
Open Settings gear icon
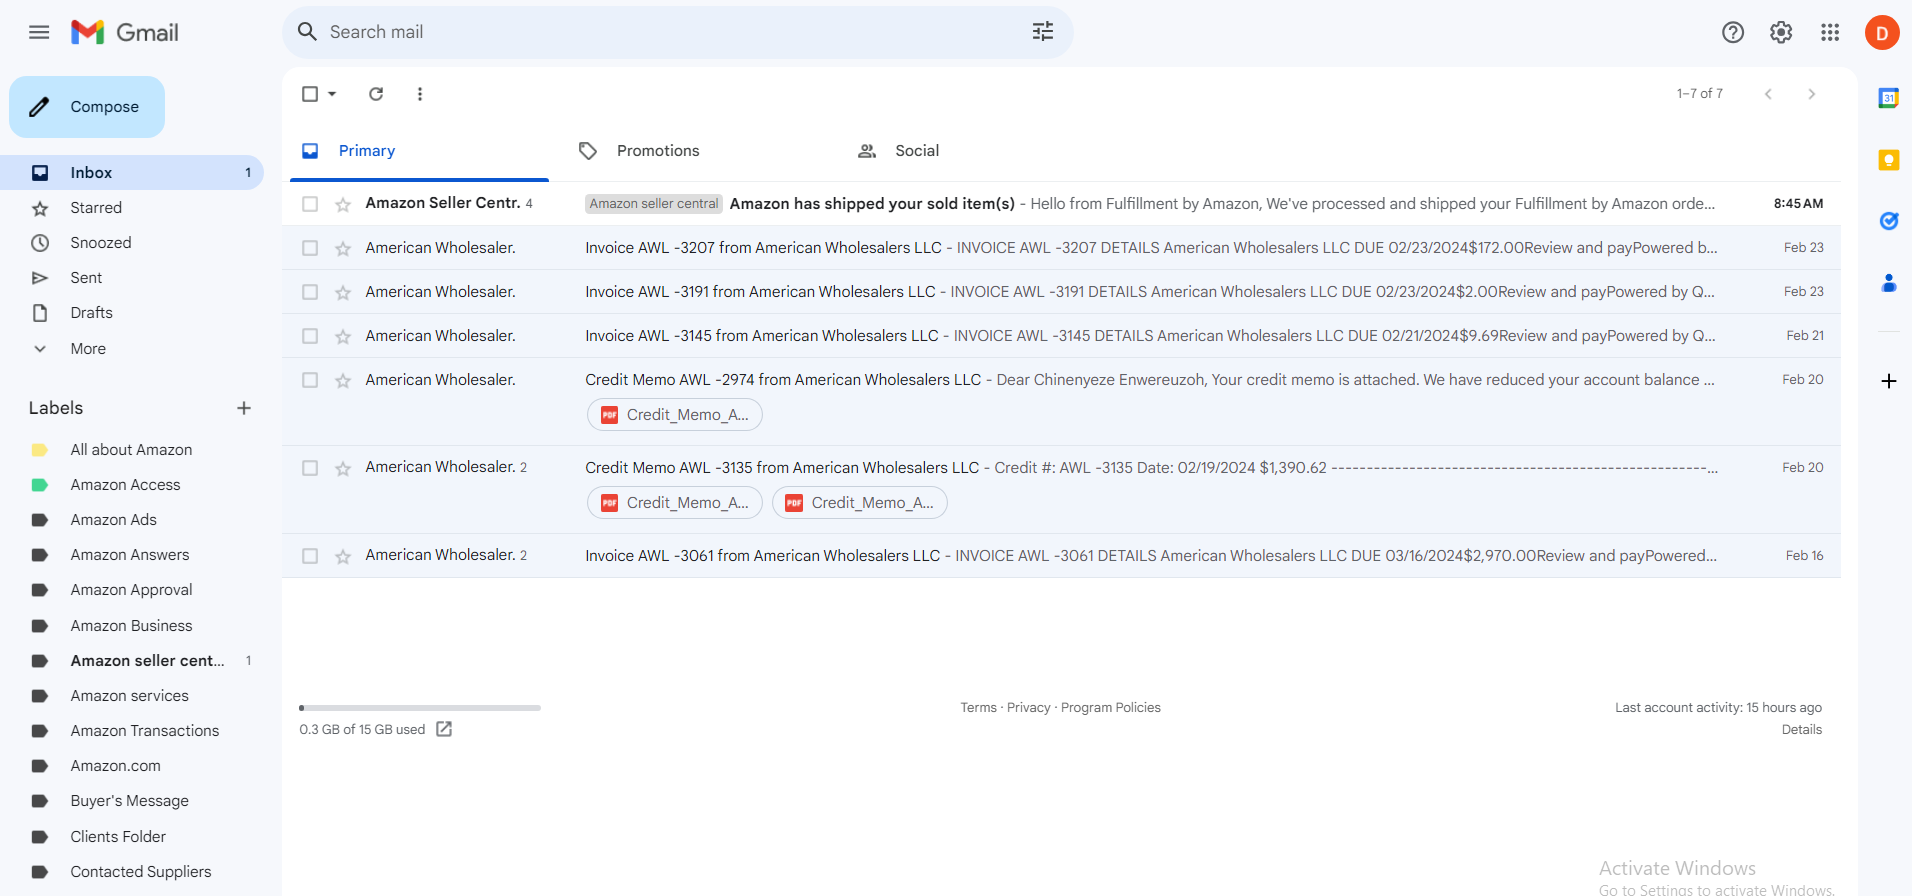[x=1781, y=32]
